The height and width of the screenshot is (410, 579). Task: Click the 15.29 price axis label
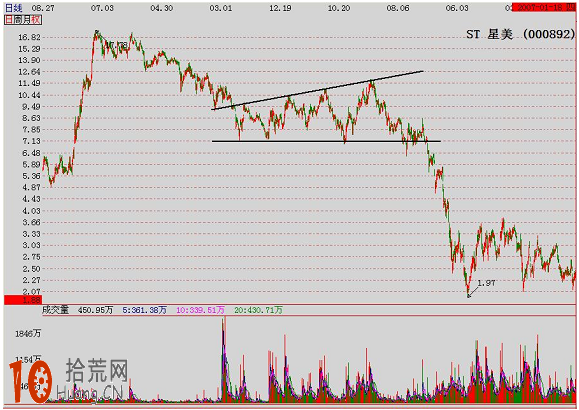tap(29, 49)
